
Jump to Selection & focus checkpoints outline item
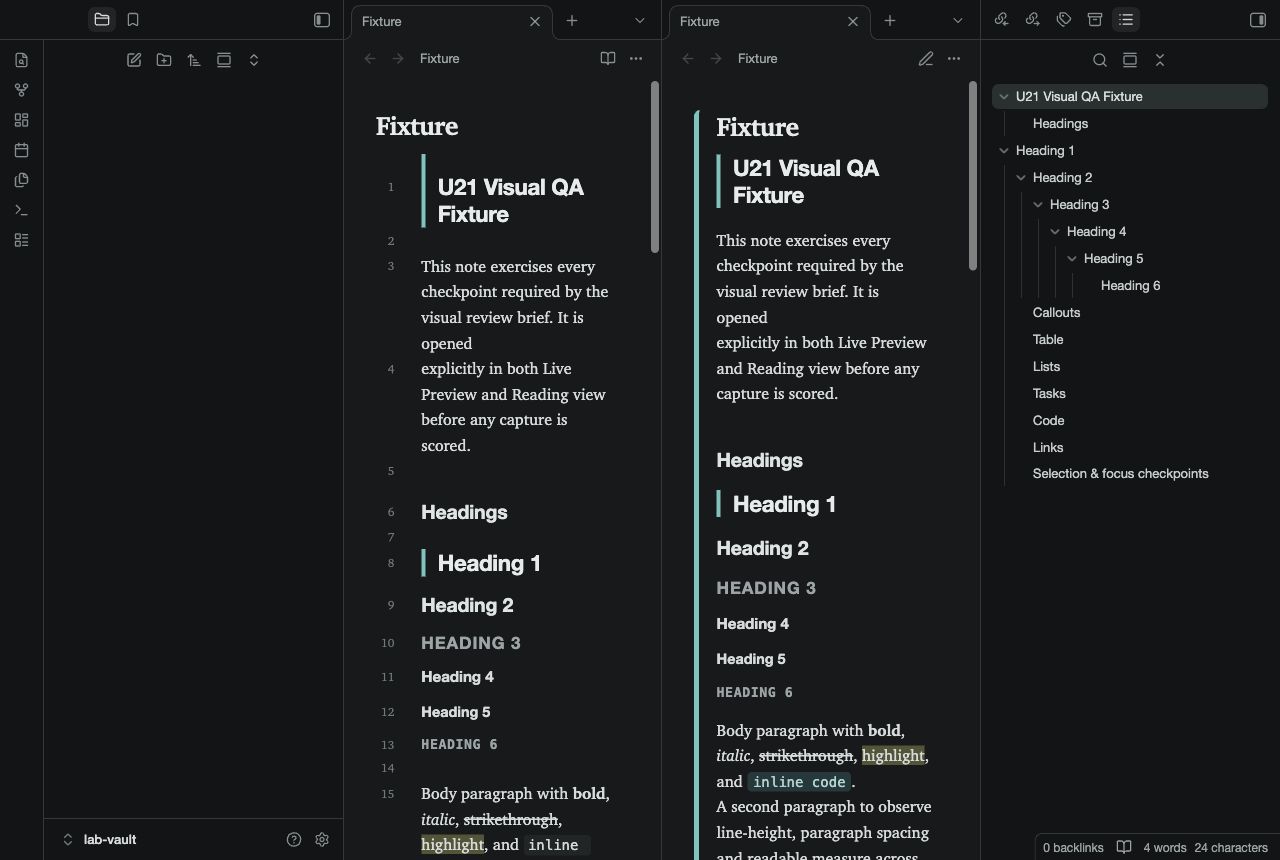[1120, 474]
